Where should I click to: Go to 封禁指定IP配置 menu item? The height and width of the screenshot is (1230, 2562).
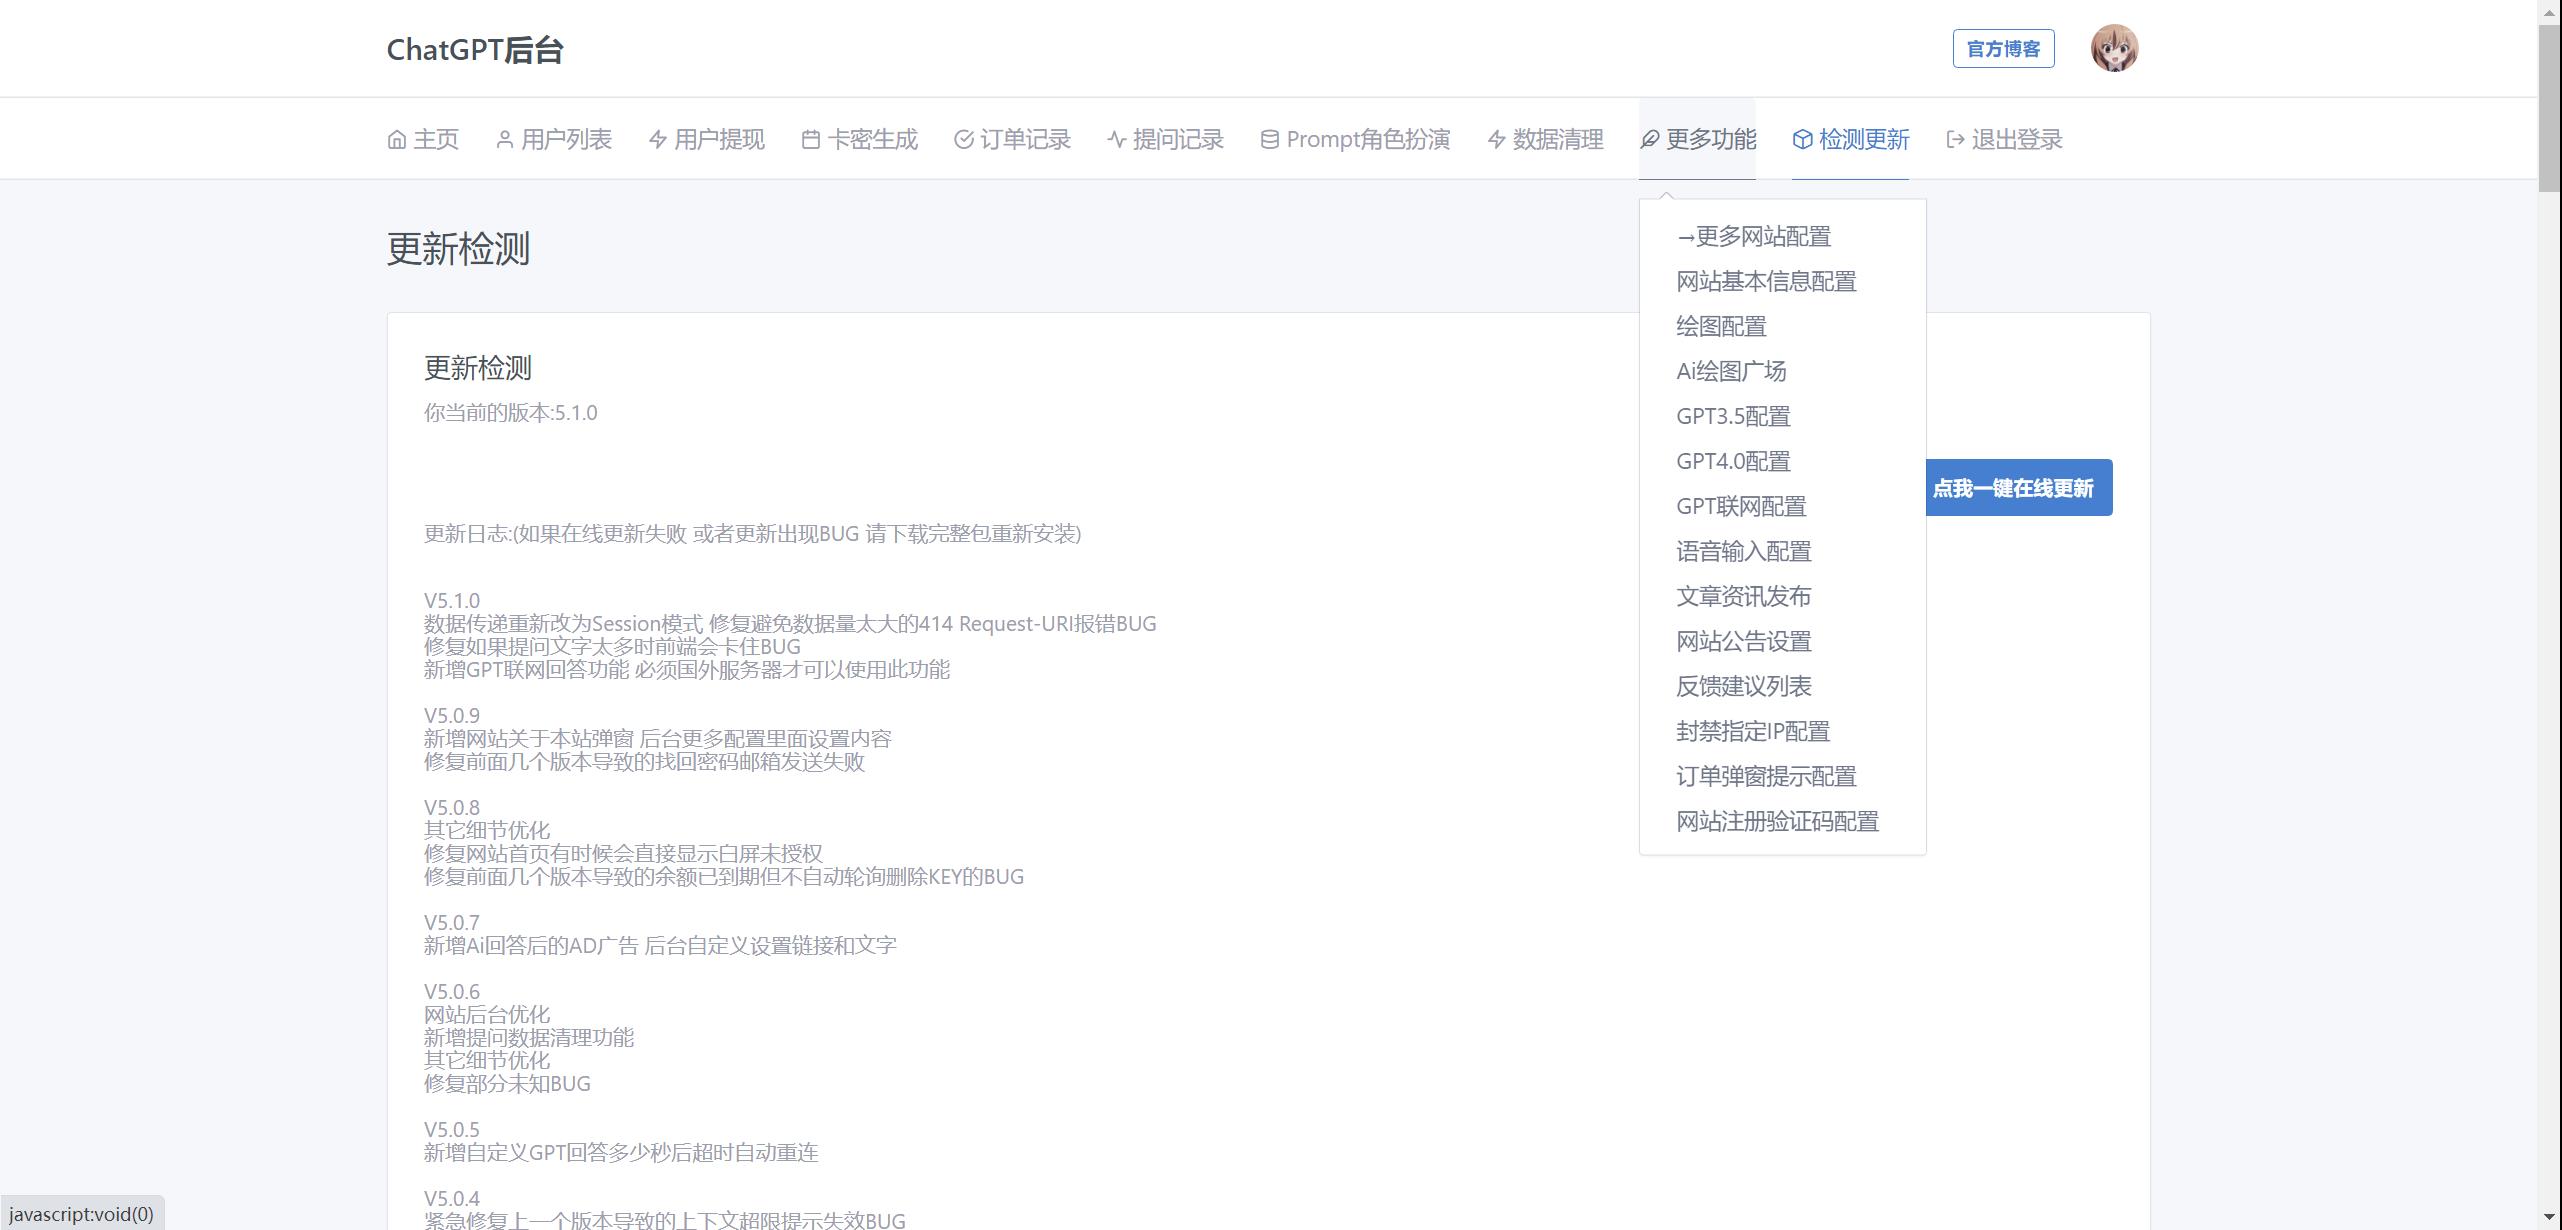tap(1753, 732)
